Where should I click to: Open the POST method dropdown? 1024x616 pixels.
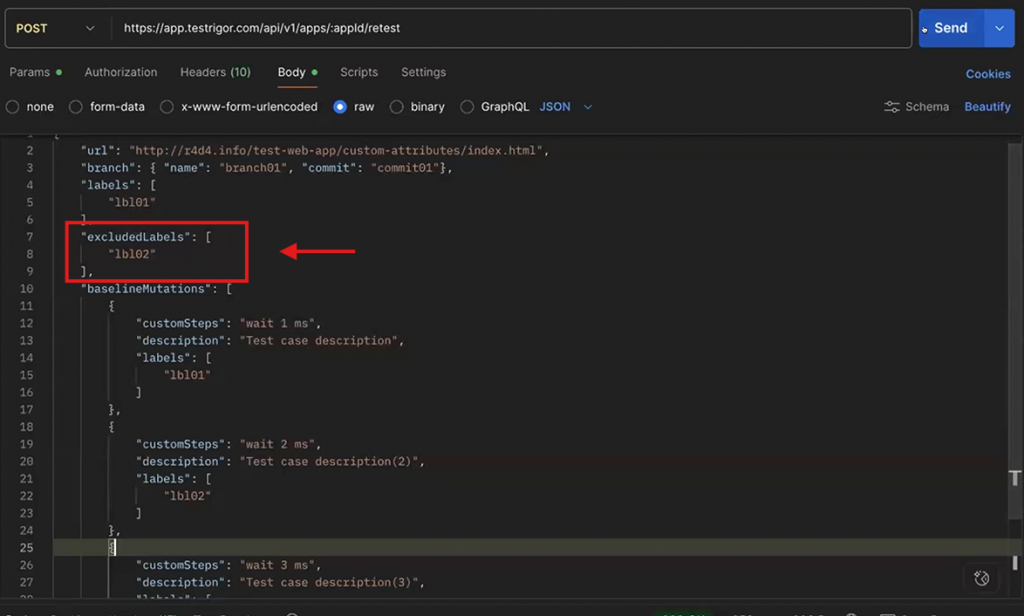point(55,28)
